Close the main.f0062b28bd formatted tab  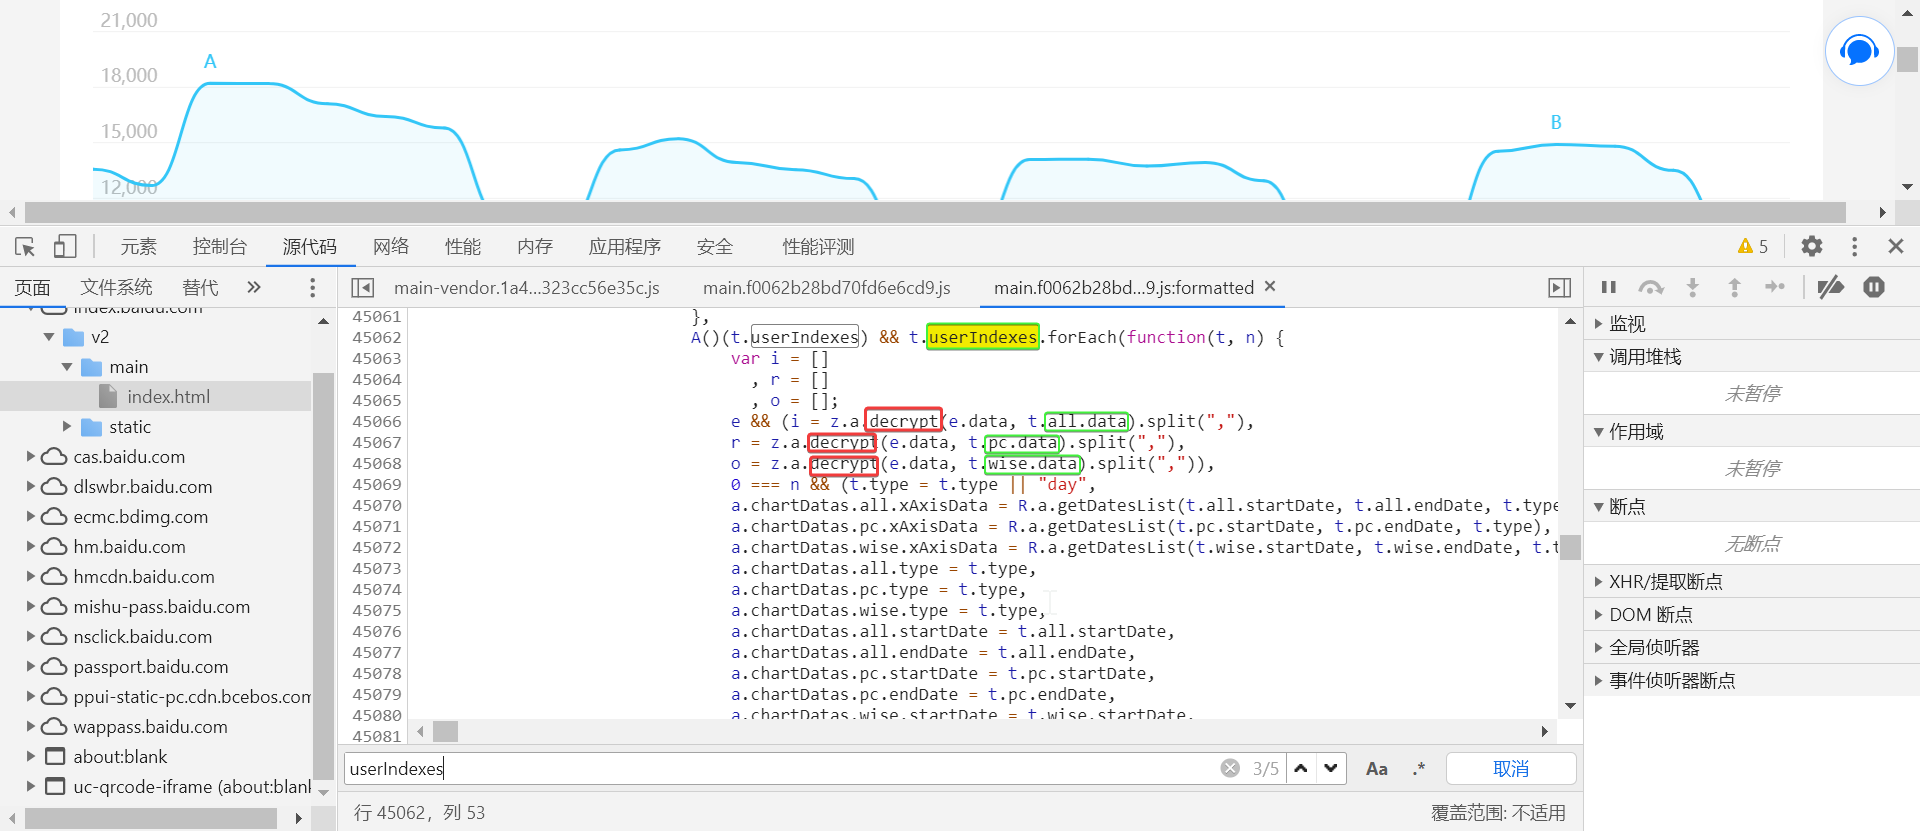(1270, 286)
